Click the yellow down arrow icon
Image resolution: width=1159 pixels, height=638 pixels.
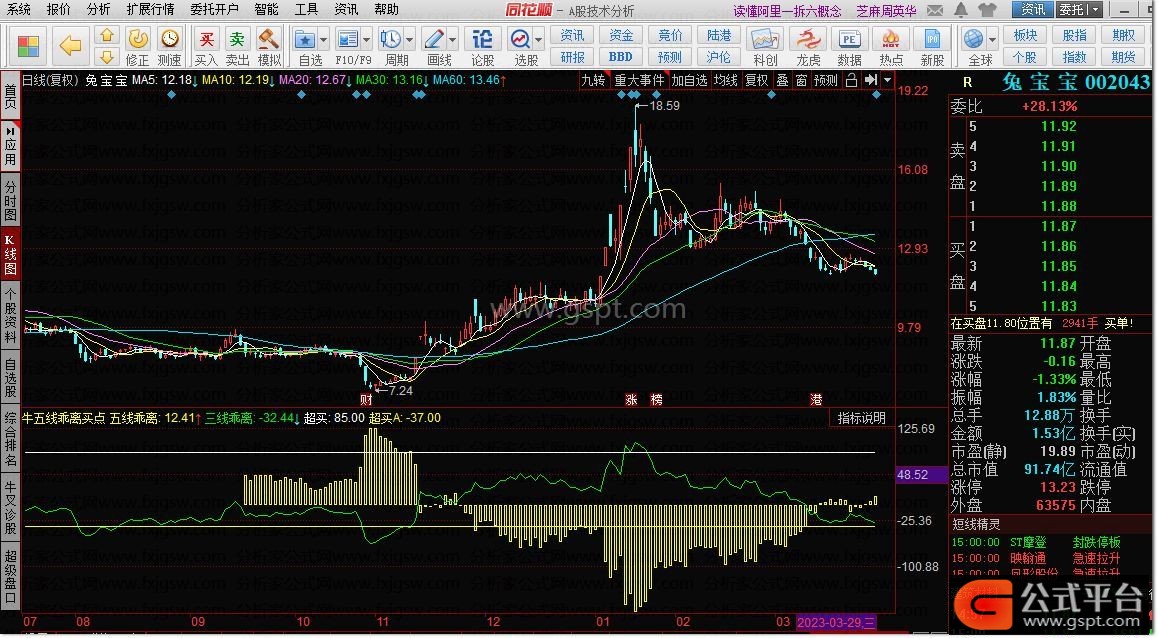click(107, 56)
